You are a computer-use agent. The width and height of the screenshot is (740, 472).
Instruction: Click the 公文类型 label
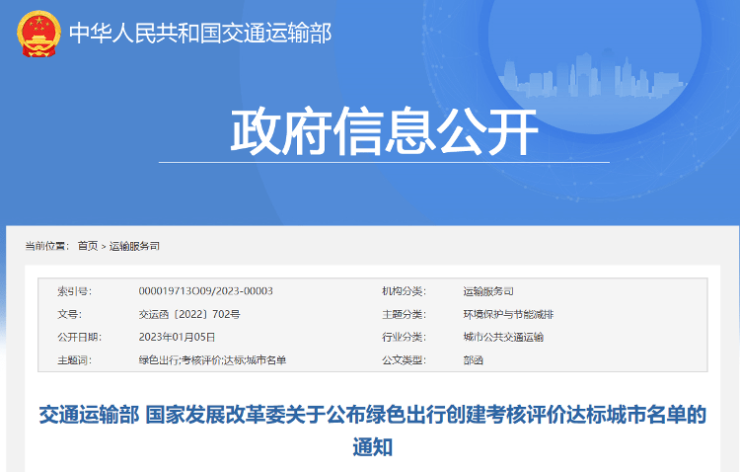pyautogui.click(x=404, y=360)
